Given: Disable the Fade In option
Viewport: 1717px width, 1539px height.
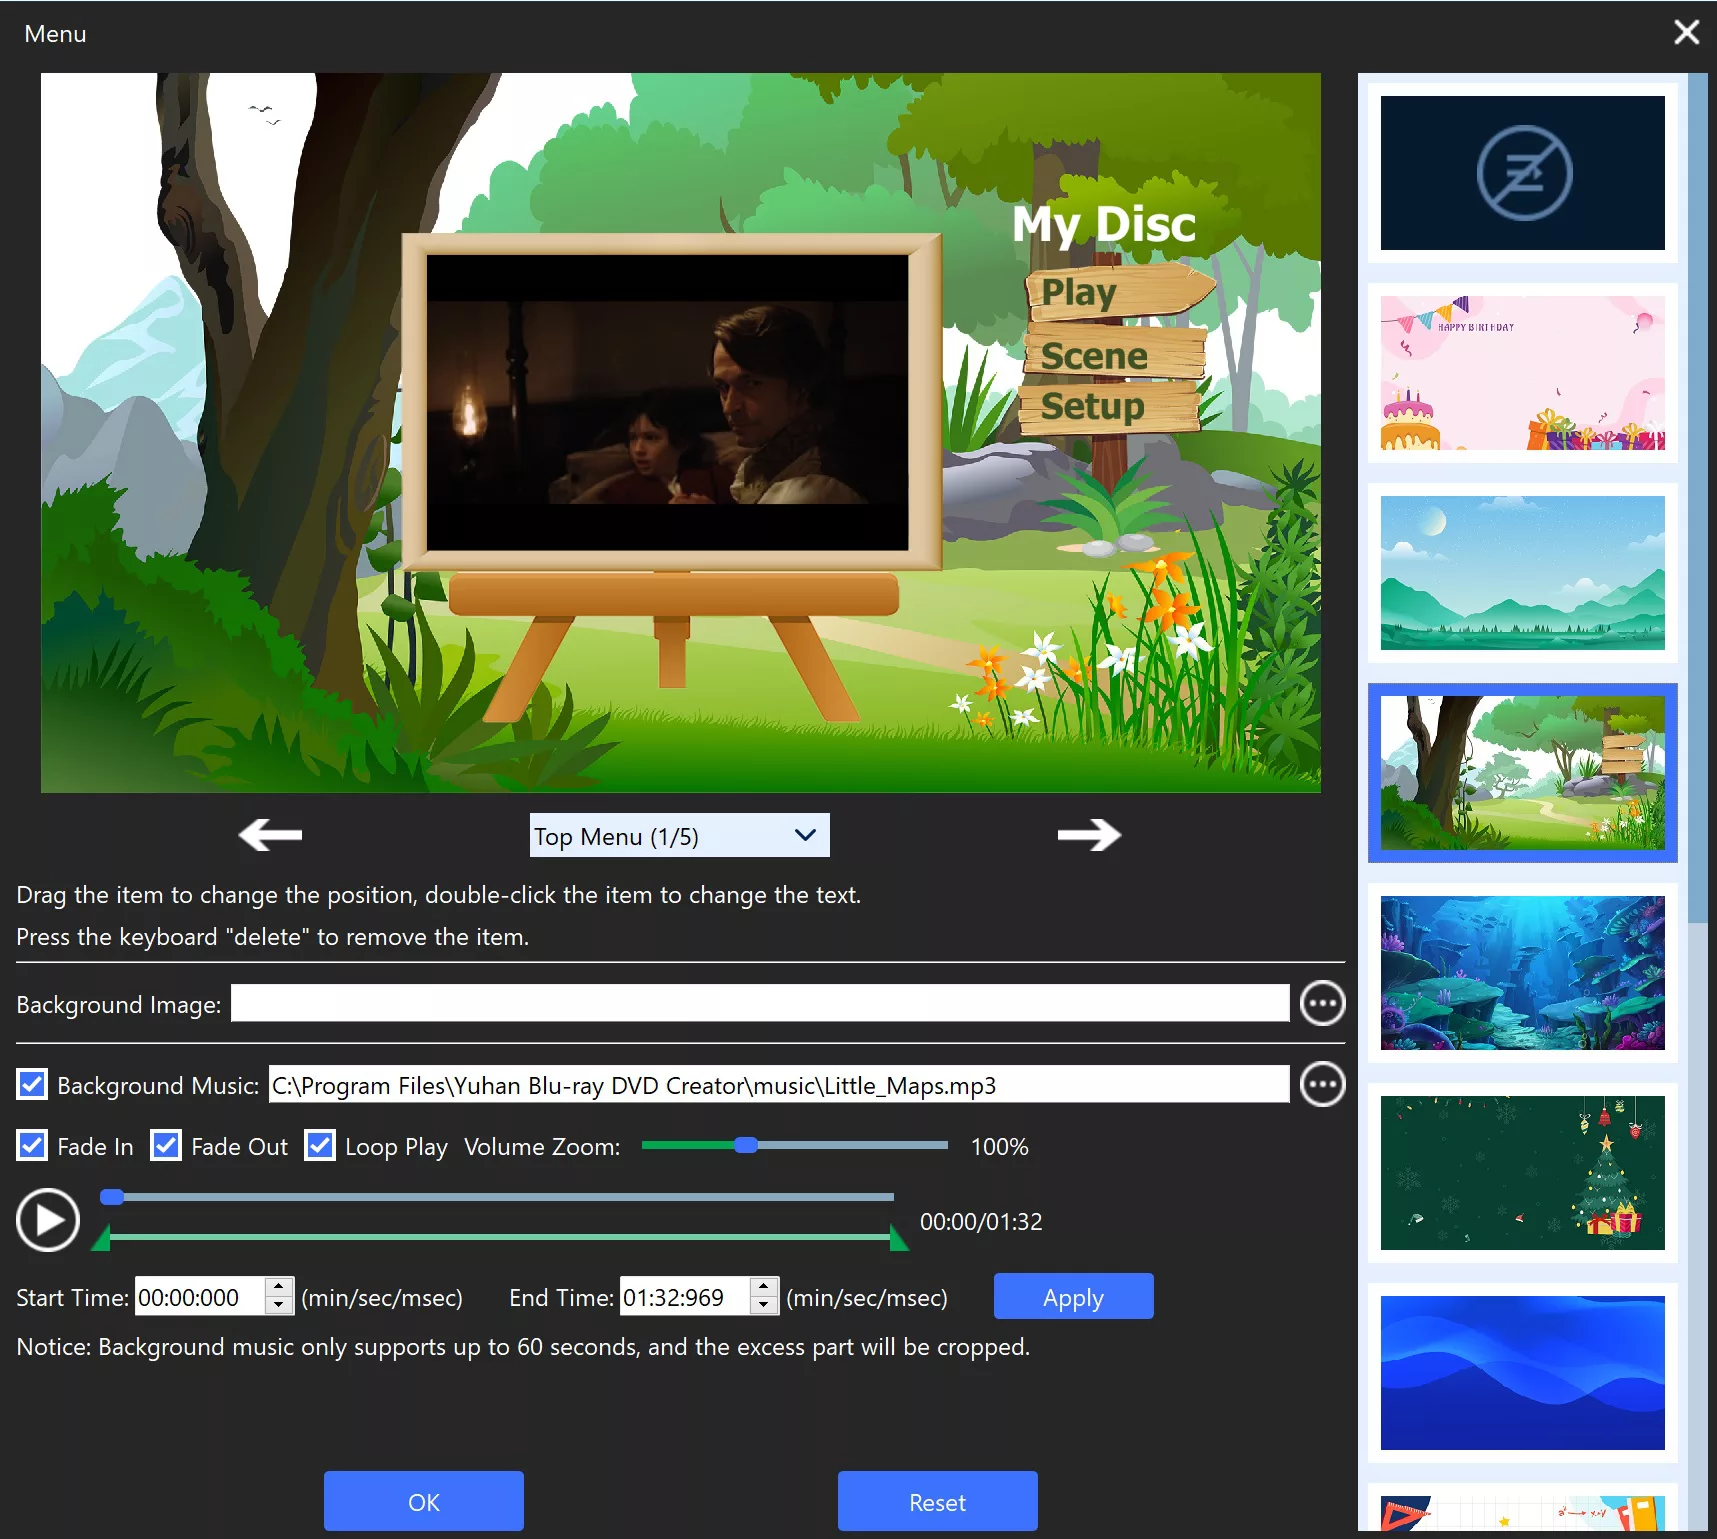Looking at the screenshot, I should point(32,1146).
